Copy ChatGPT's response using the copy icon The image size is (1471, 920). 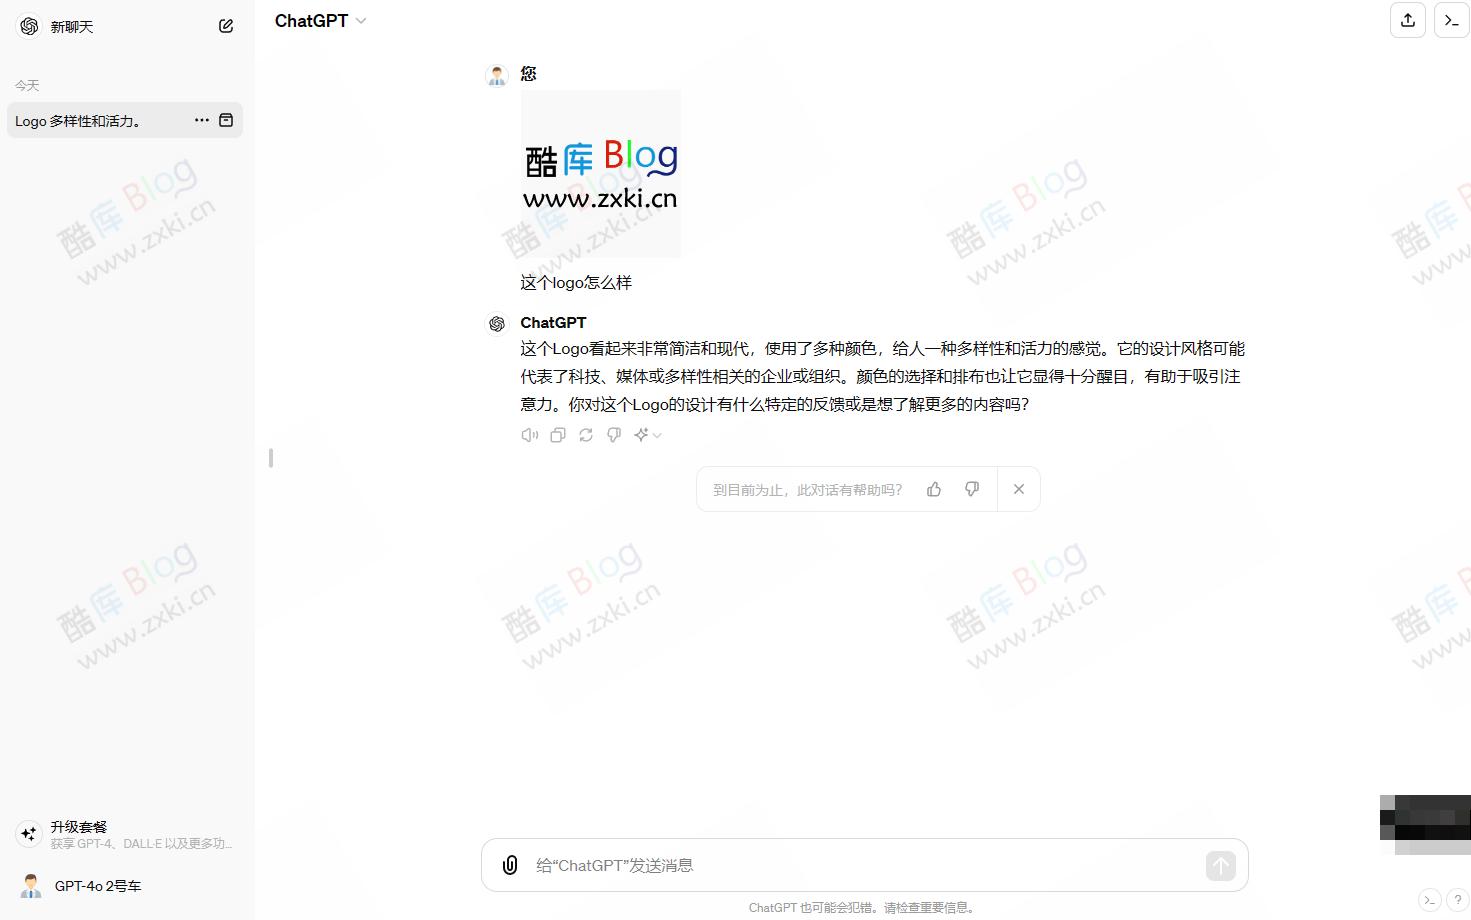pos(557,434)
